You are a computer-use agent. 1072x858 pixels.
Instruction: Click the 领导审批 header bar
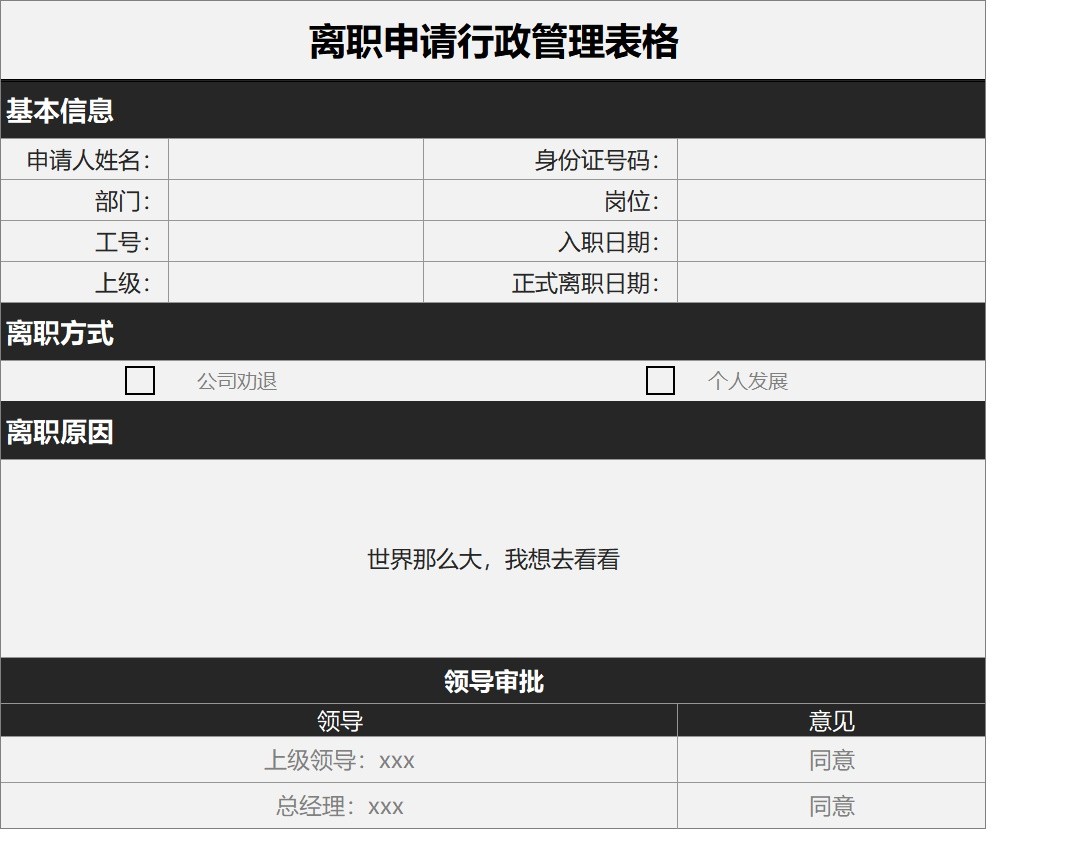tap(494, 679)
